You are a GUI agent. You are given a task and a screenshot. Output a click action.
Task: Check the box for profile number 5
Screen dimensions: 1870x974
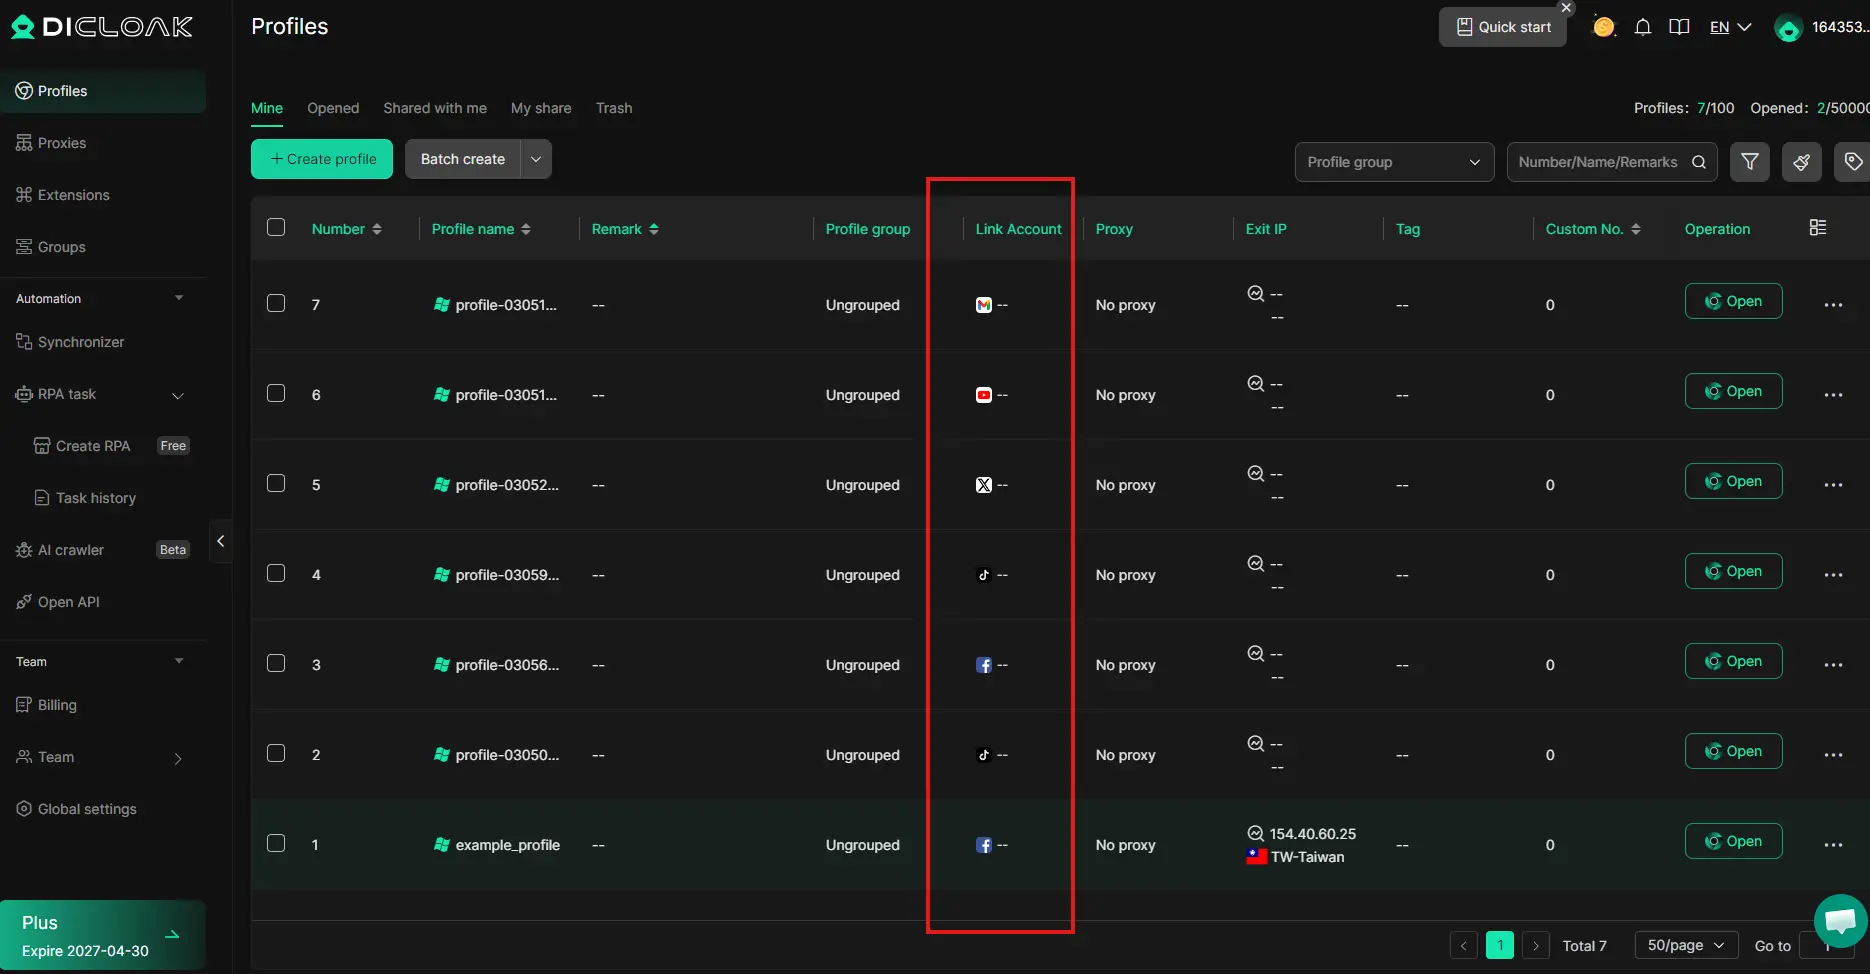point(276,484)
